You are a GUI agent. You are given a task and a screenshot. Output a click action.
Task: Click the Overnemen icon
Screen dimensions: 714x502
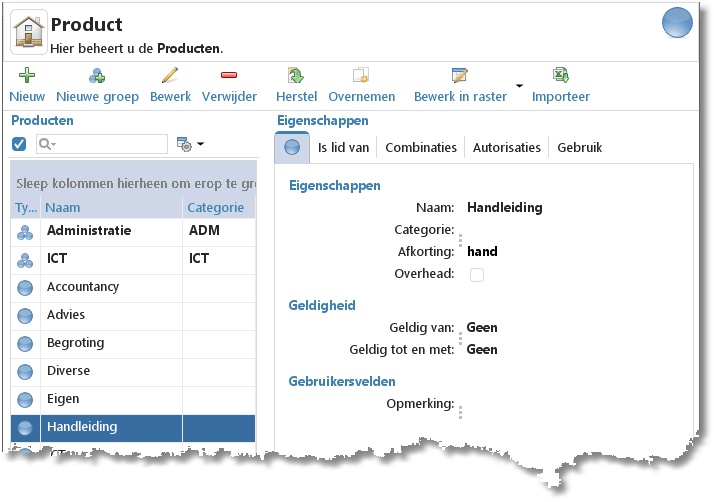(361, 75)
